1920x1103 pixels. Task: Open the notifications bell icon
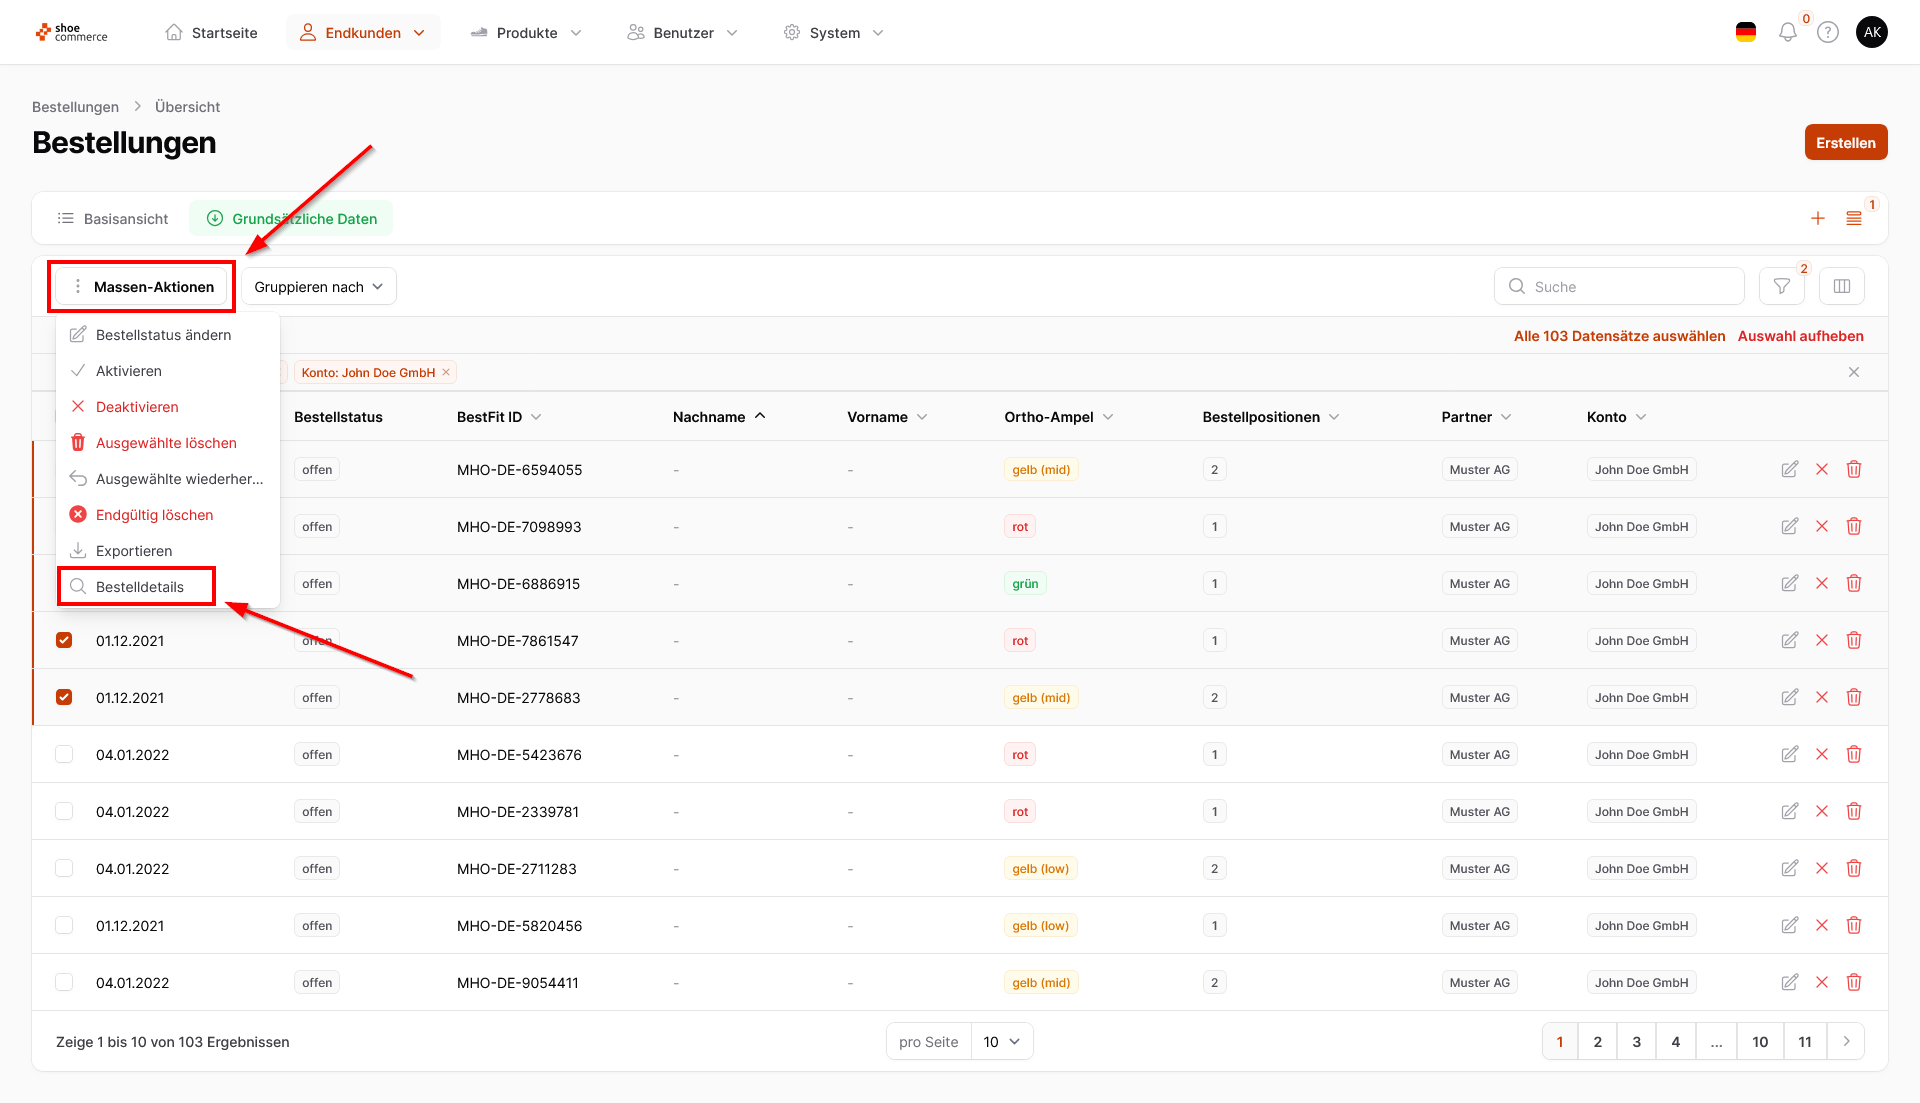pos(1787,33)
